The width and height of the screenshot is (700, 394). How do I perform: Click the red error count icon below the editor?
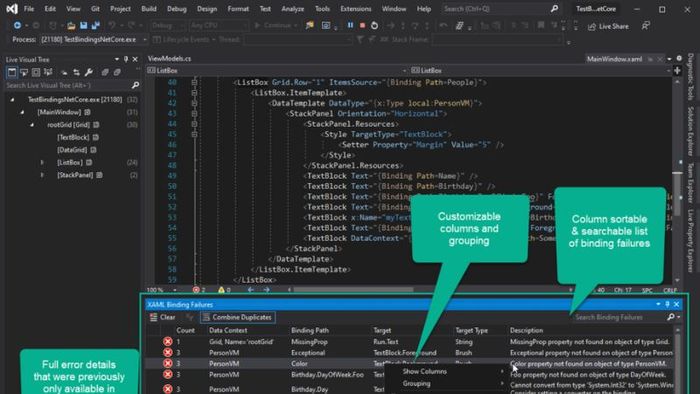(196, 290)
